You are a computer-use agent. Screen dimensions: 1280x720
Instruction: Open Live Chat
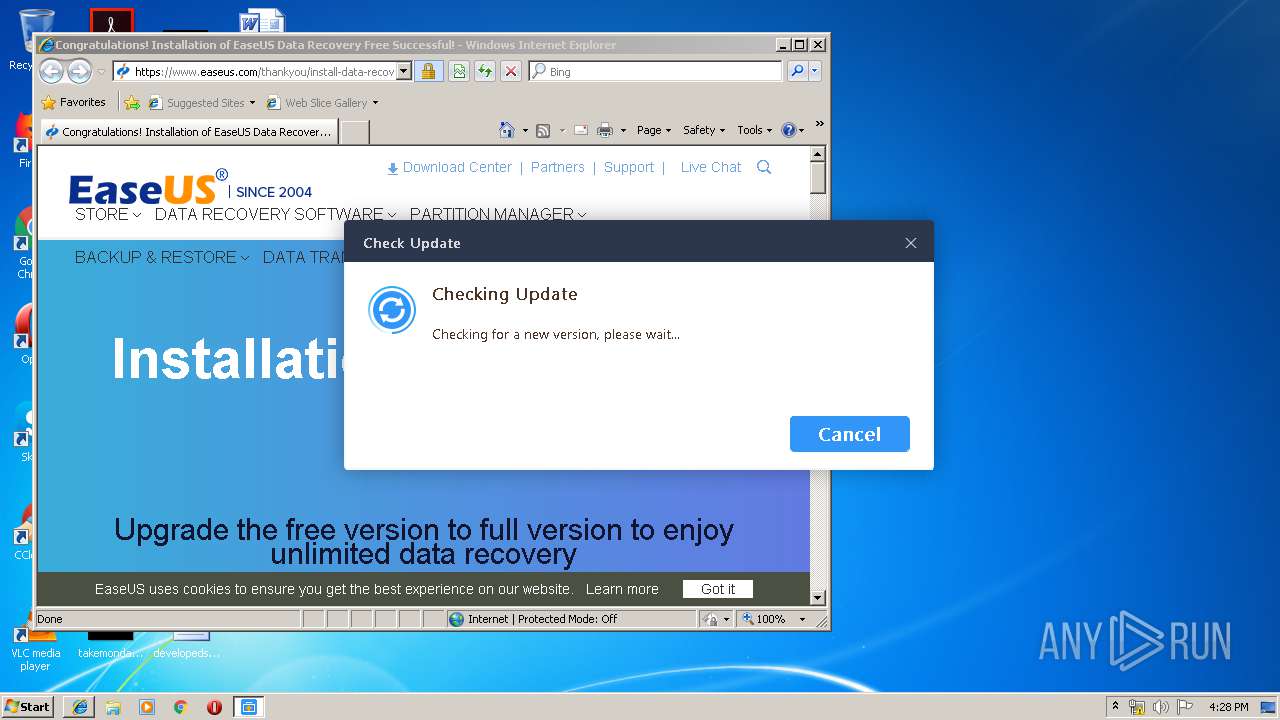point(711,167)
